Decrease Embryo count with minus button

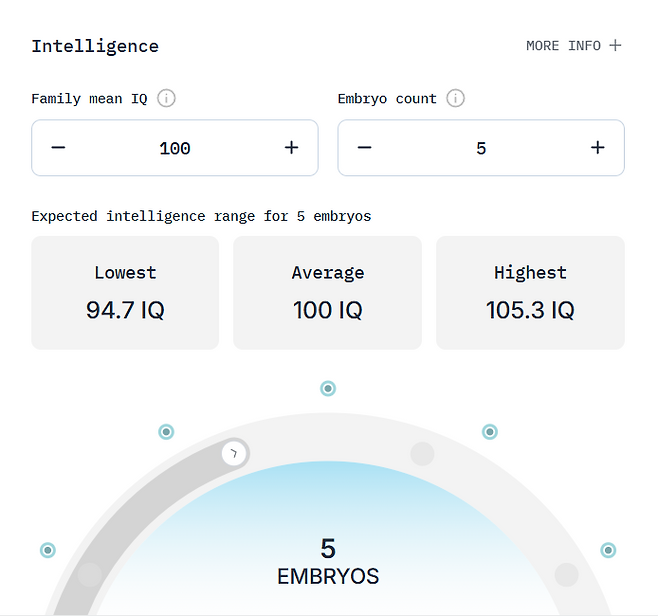(364, 148)
